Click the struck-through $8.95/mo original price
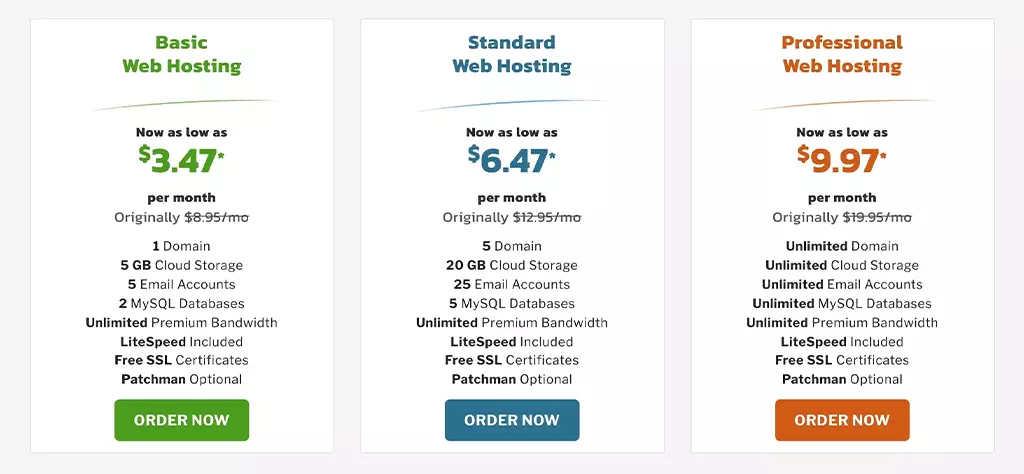Image resolution: width=1024 pixels, height=474 pixels. [x=217, y=217]
